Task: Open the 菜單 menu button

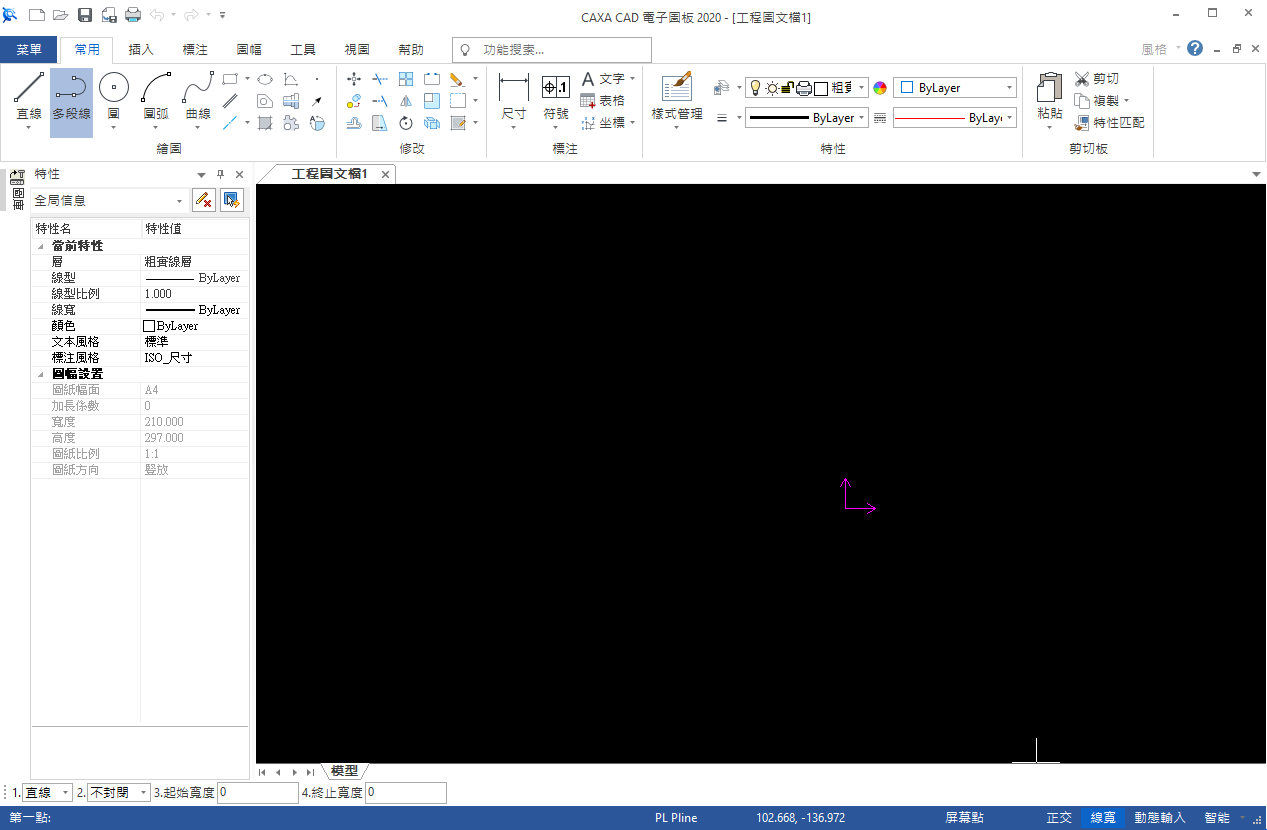Action: (x=29, y=49)
